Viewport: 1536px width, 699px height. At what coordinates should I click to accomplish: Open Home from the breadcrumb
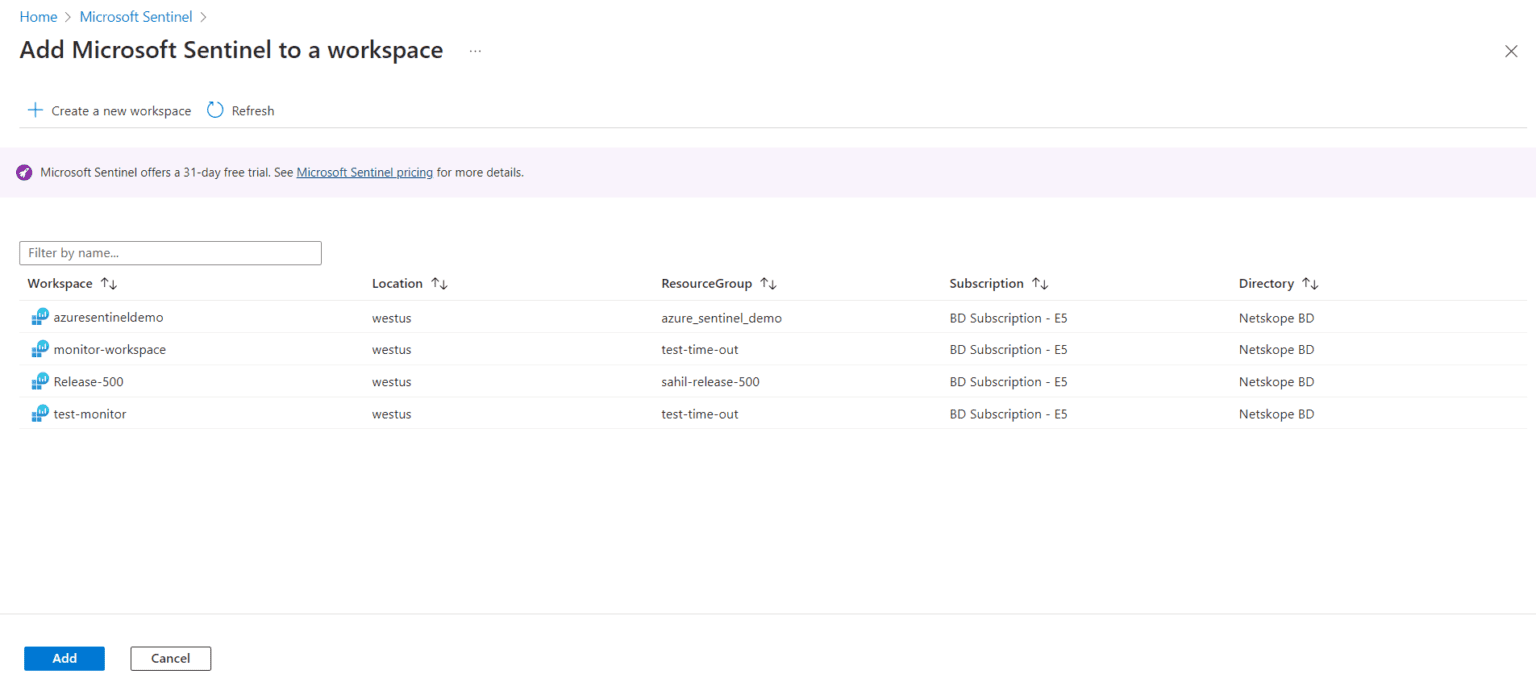point(38,16)
